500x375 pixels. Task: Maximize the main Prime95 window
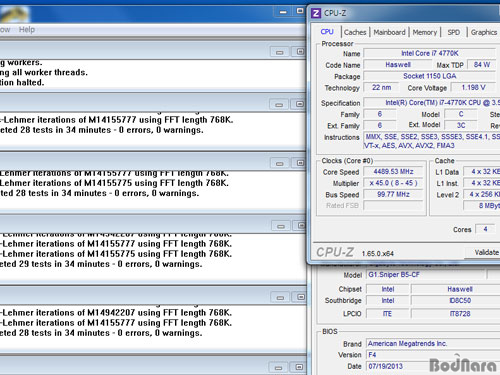pos(300,11)
